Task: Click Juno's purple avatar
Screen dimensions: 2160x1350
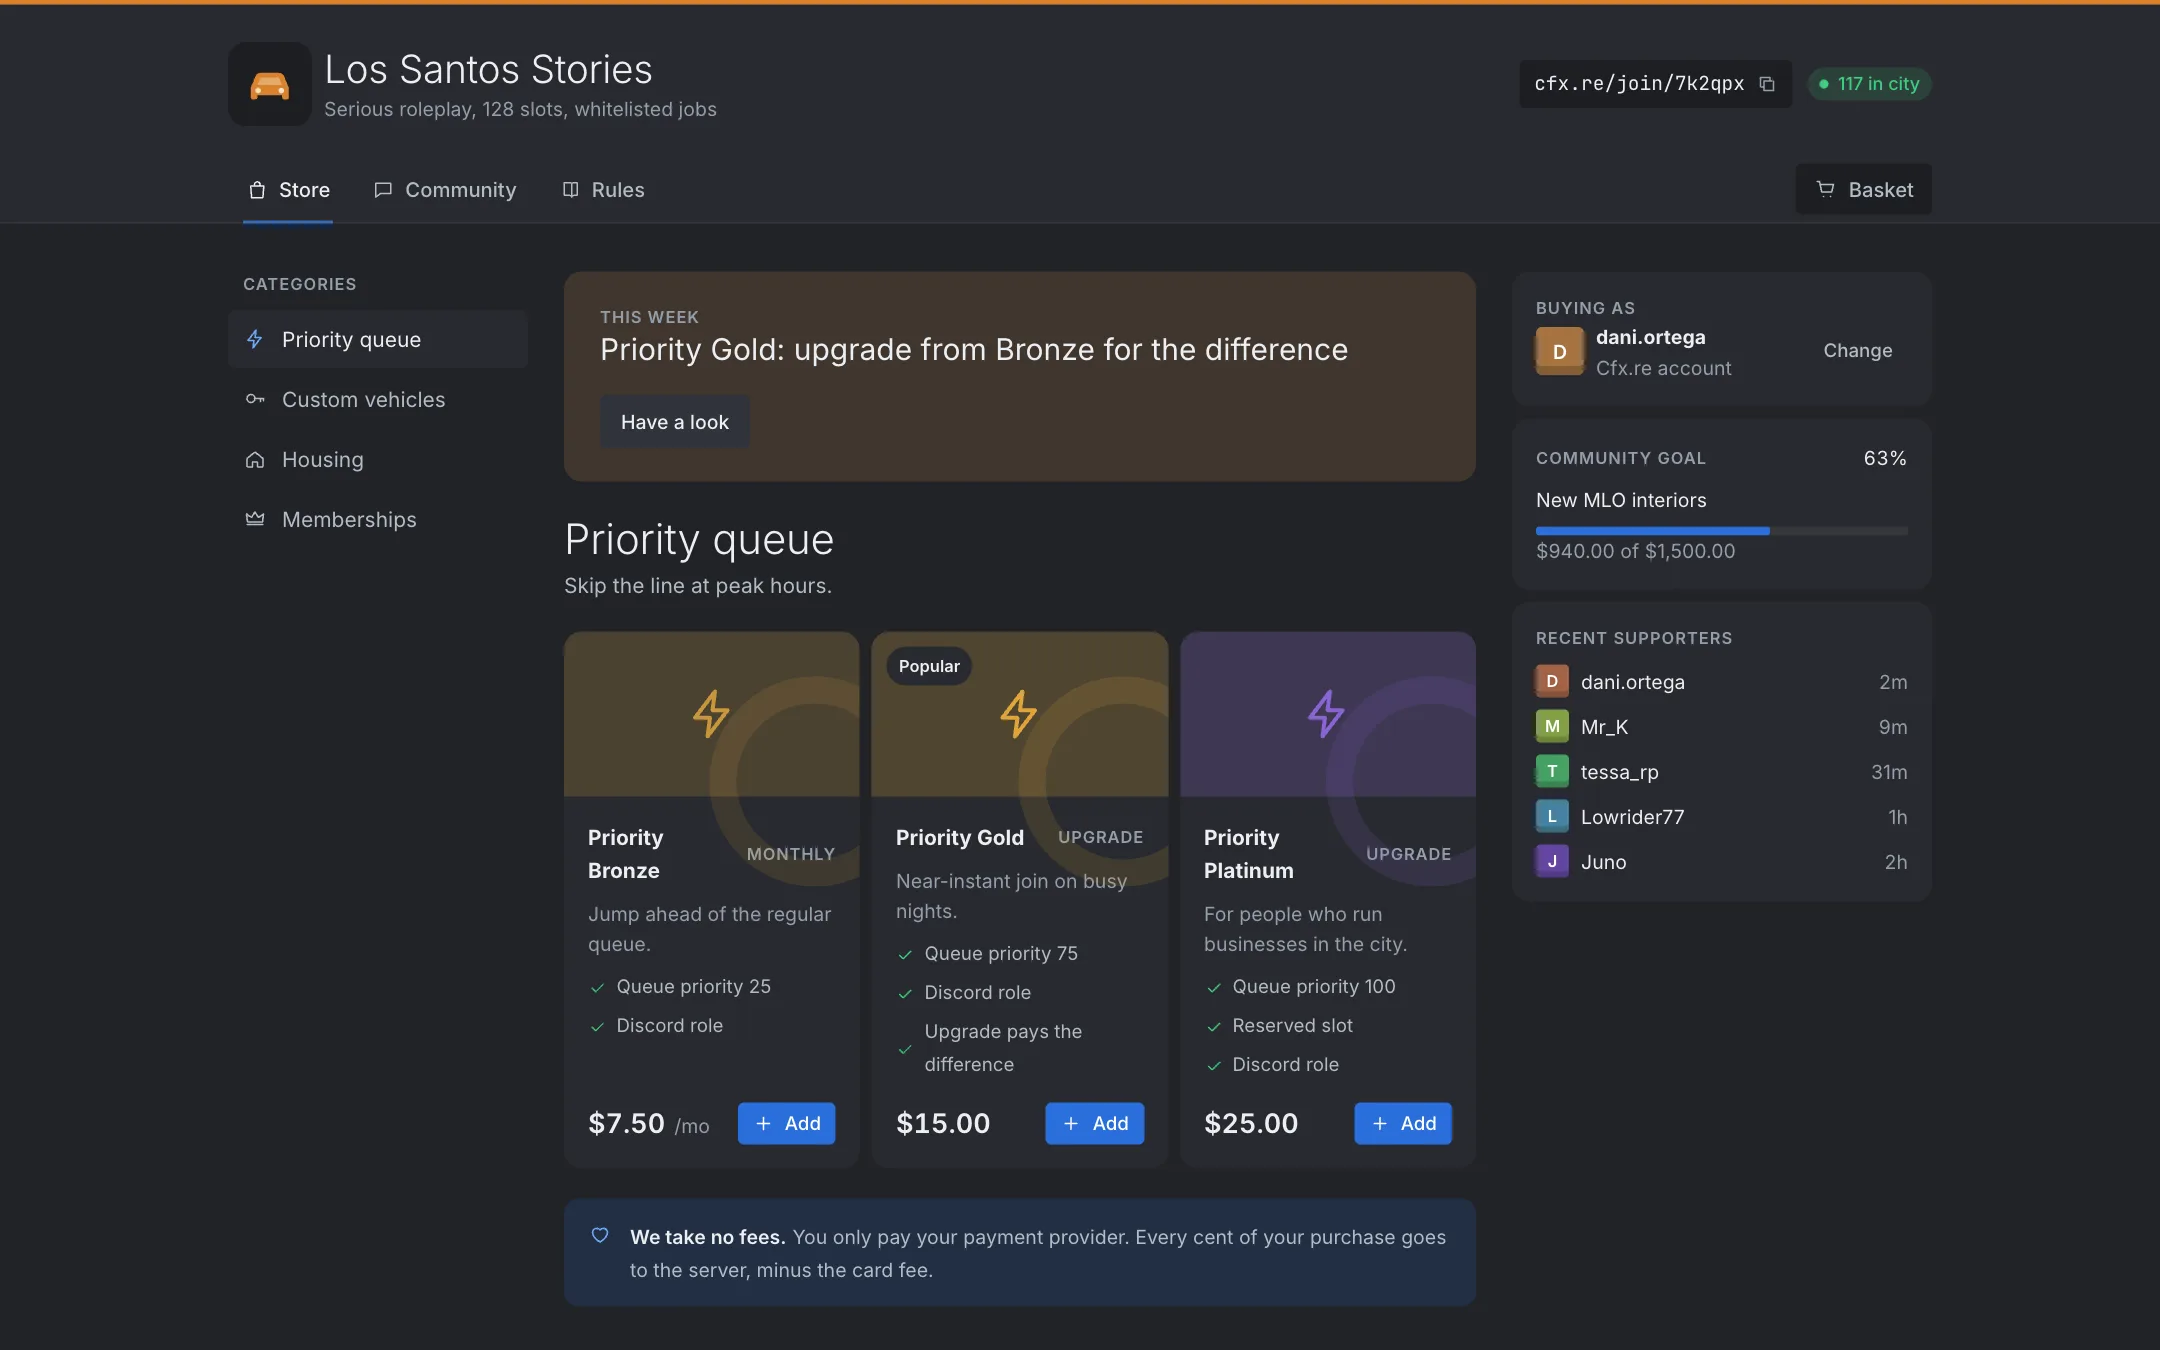Action: 1552,861
